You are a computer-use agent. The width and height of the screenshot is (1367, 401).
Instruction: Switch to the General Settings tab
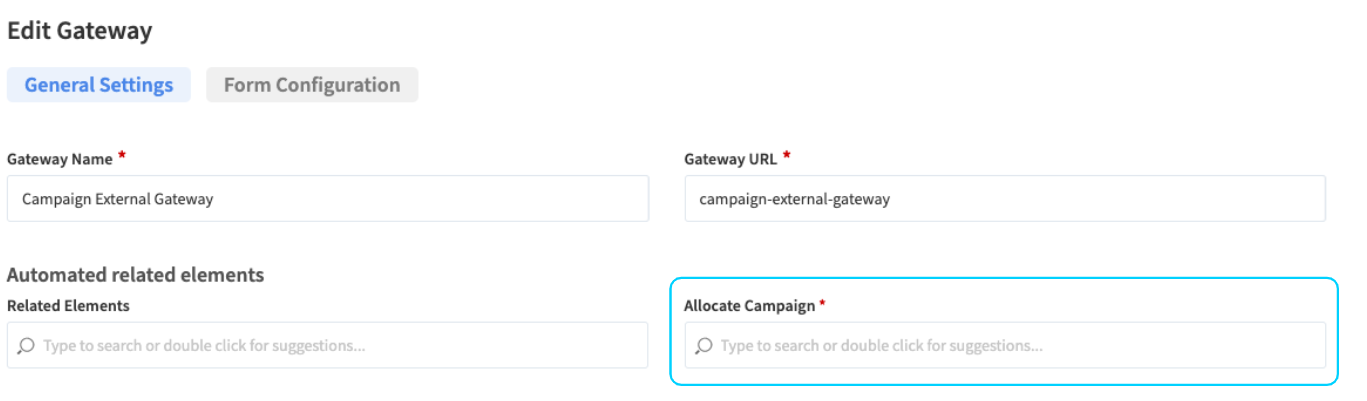(x=99, y=85)
